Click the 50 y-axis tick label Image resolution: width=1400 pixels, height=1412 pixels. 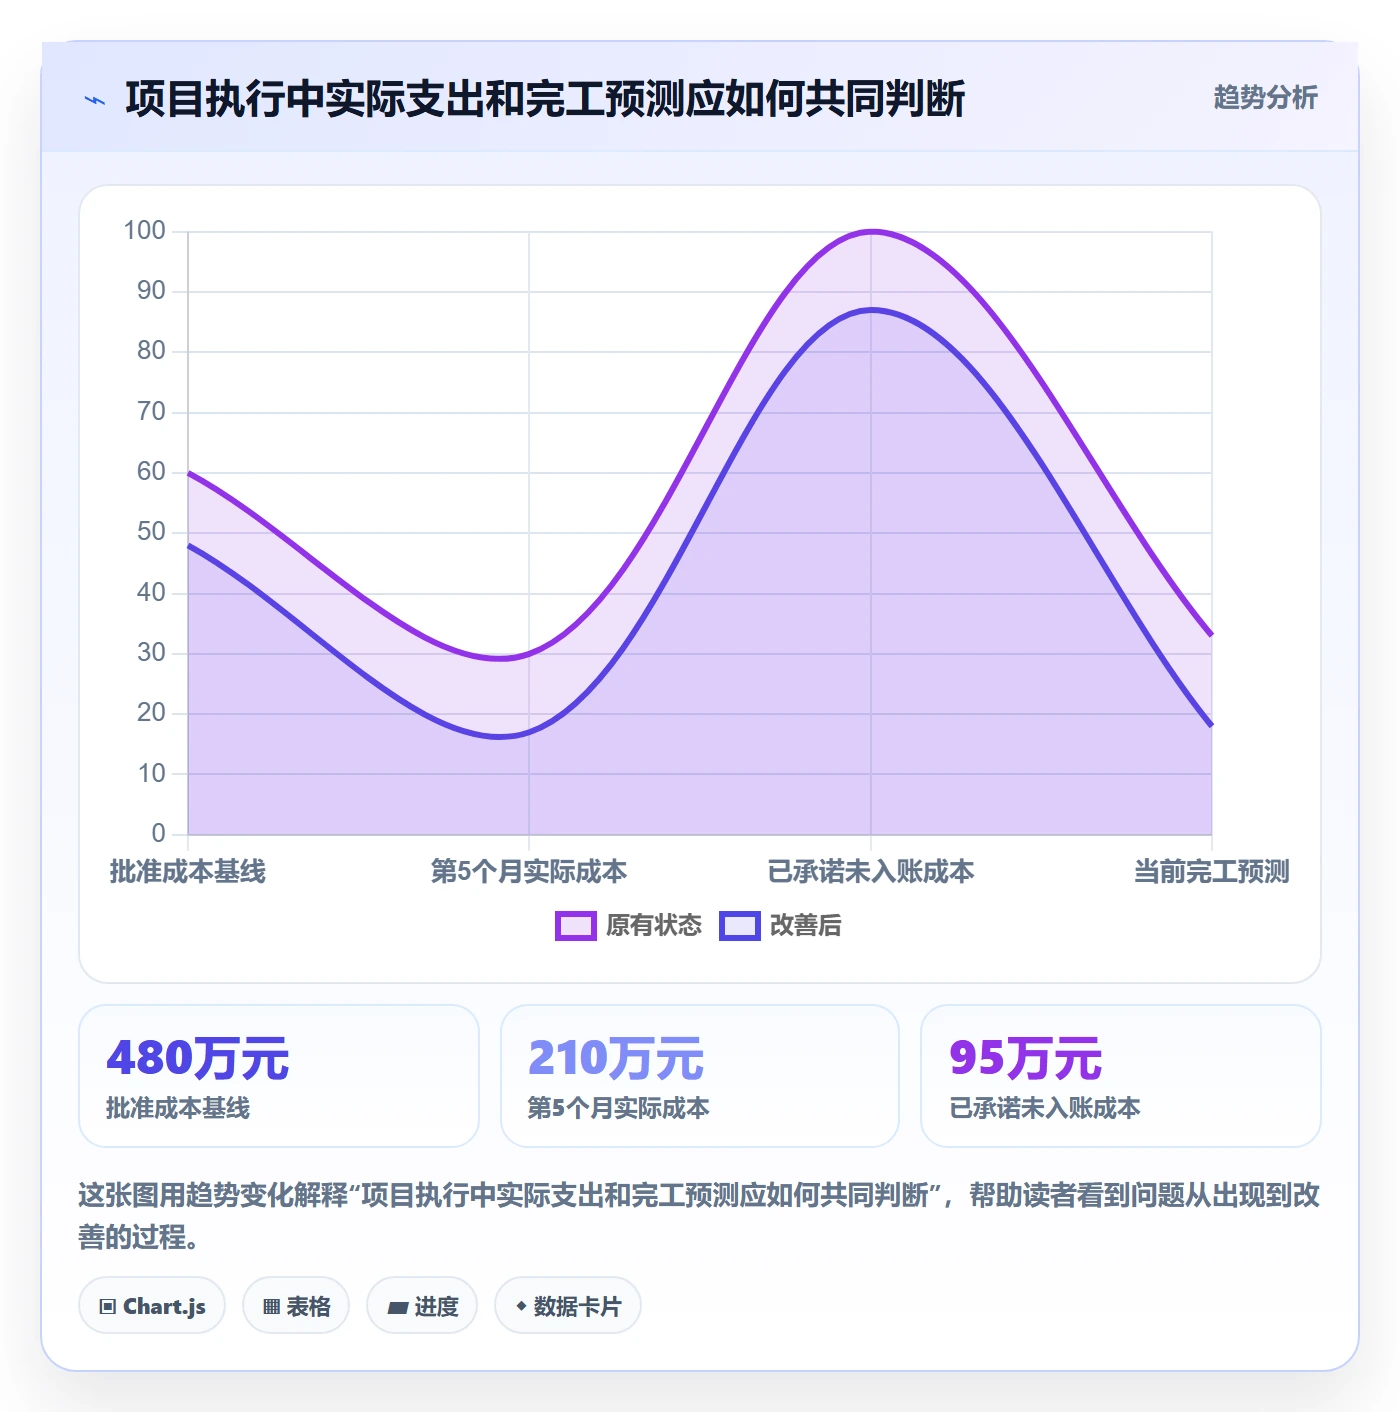click(x=151, y=532)
